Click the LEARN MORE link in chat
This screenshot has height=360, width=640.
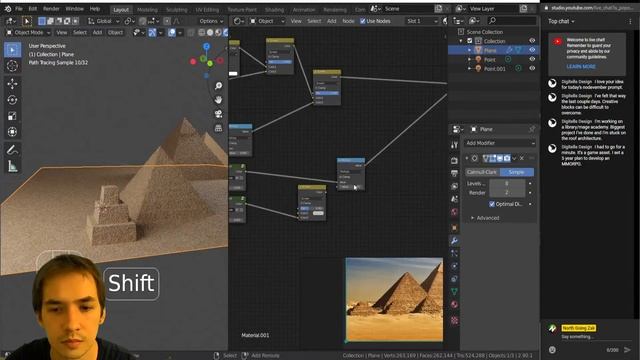(x=581, y=67)
